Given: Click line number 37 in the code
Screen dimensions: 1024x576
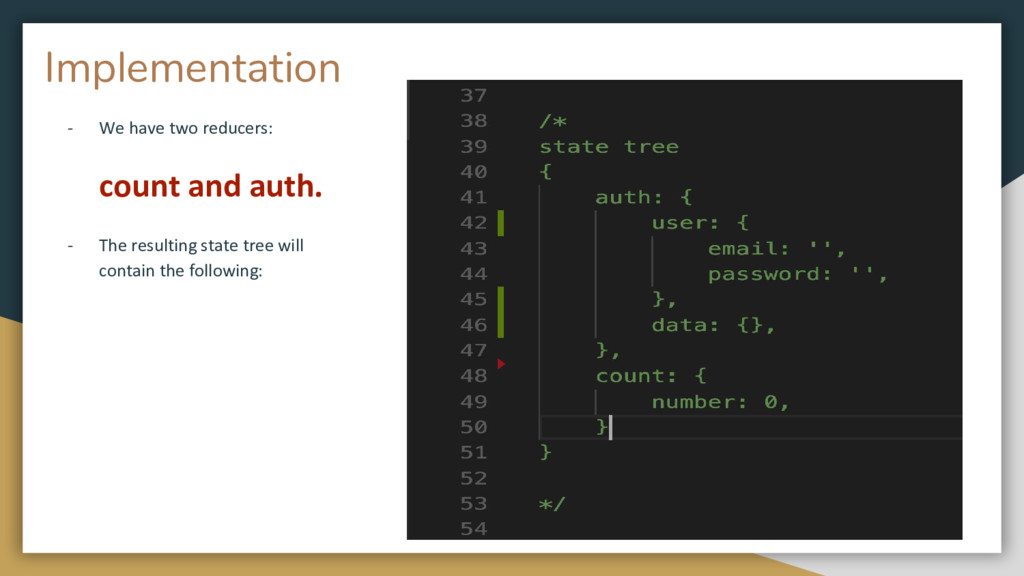Looking at the screenshot, I should [x=473, y=95].
